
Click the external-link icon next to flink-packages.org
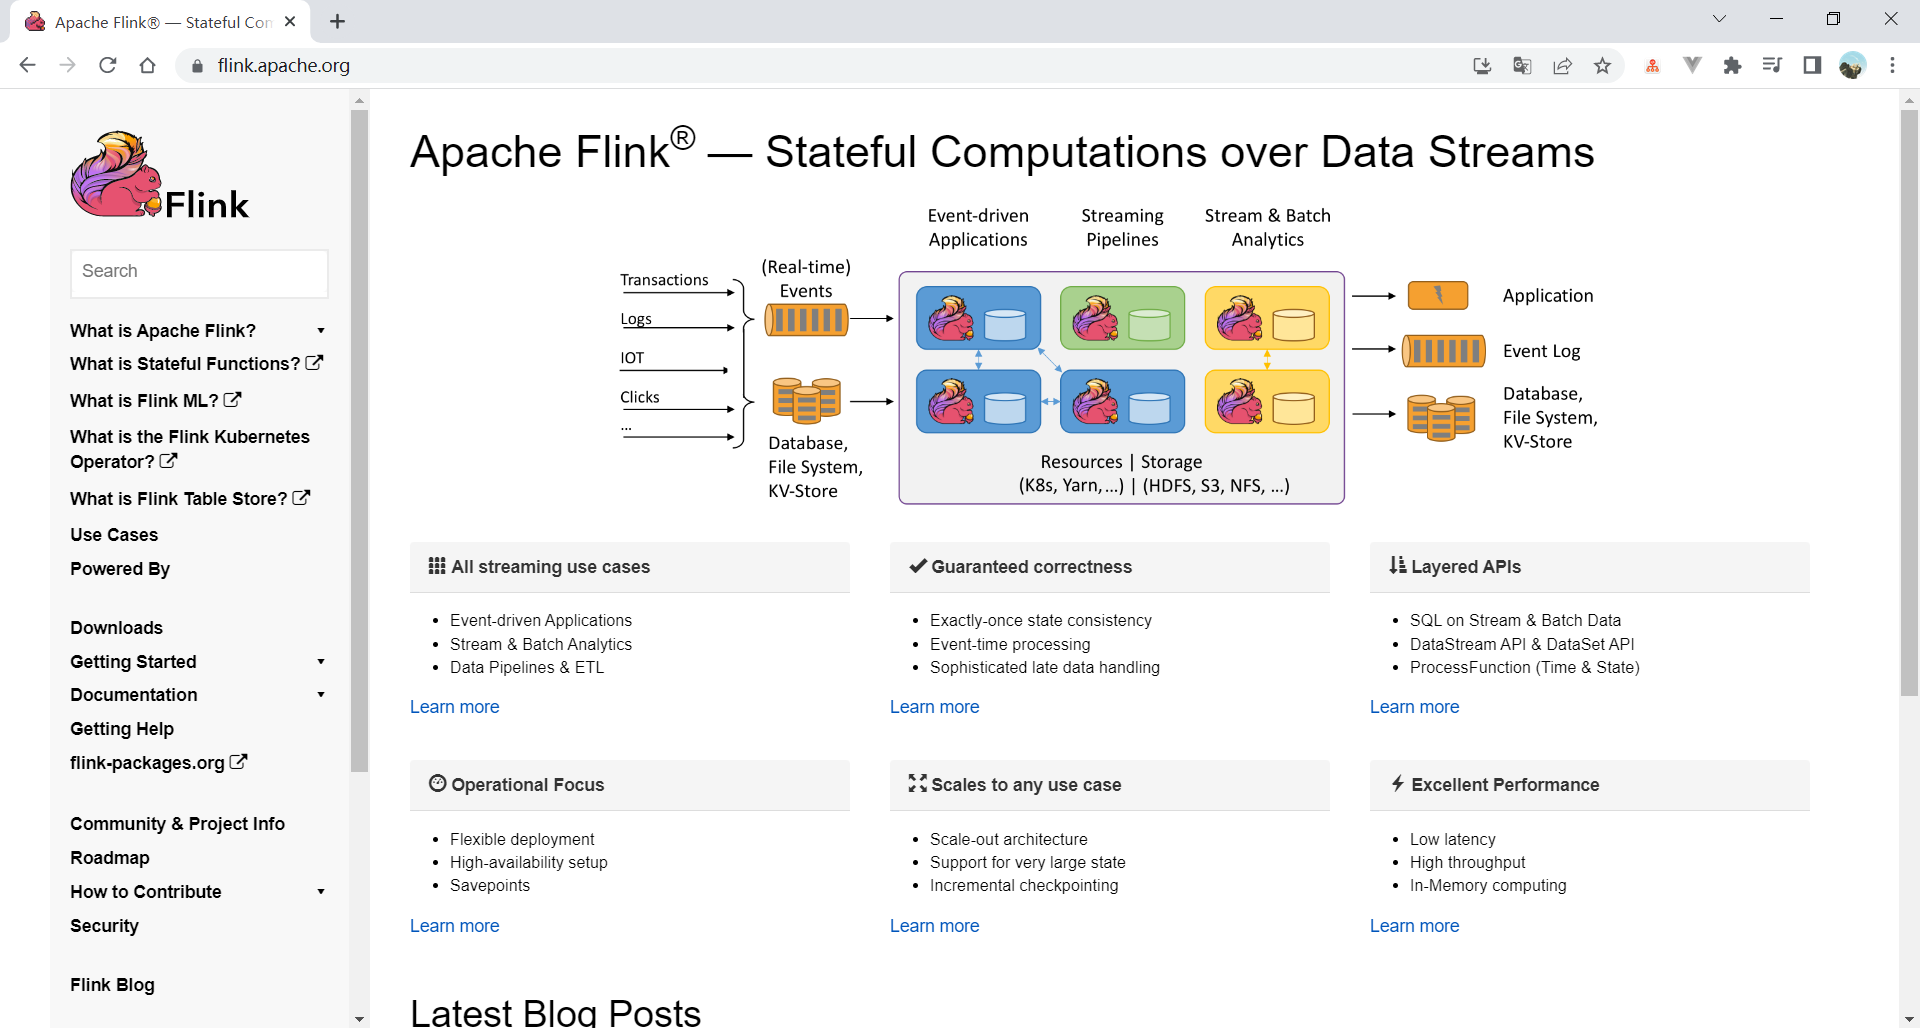[239, 761]
